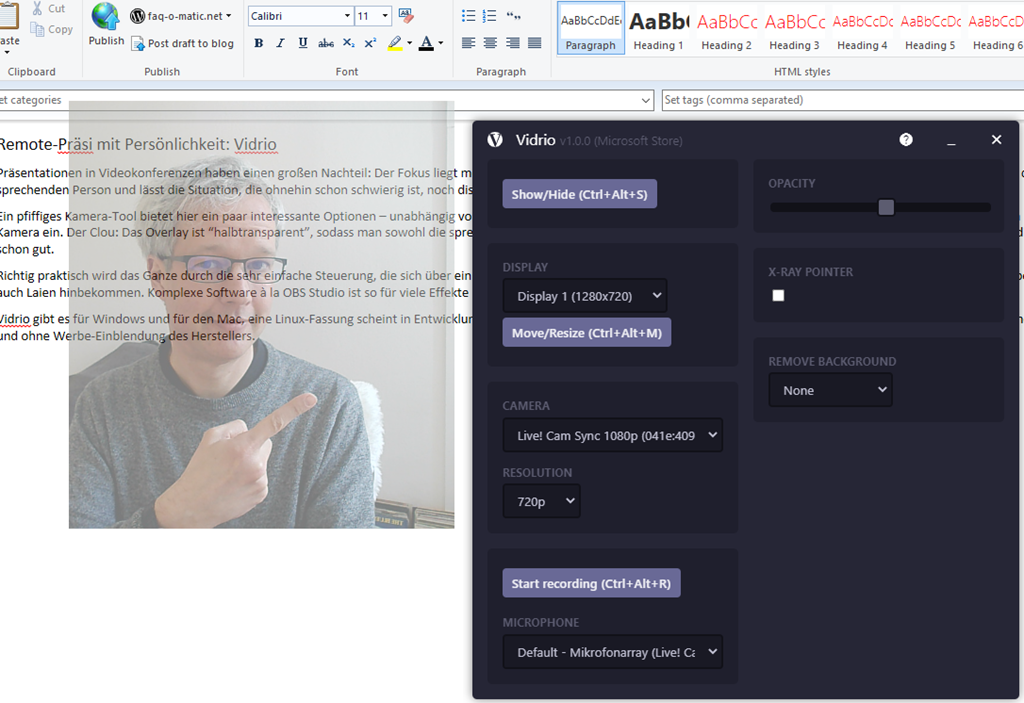
Task: Insert a numbered list
Action: [489, 16]
